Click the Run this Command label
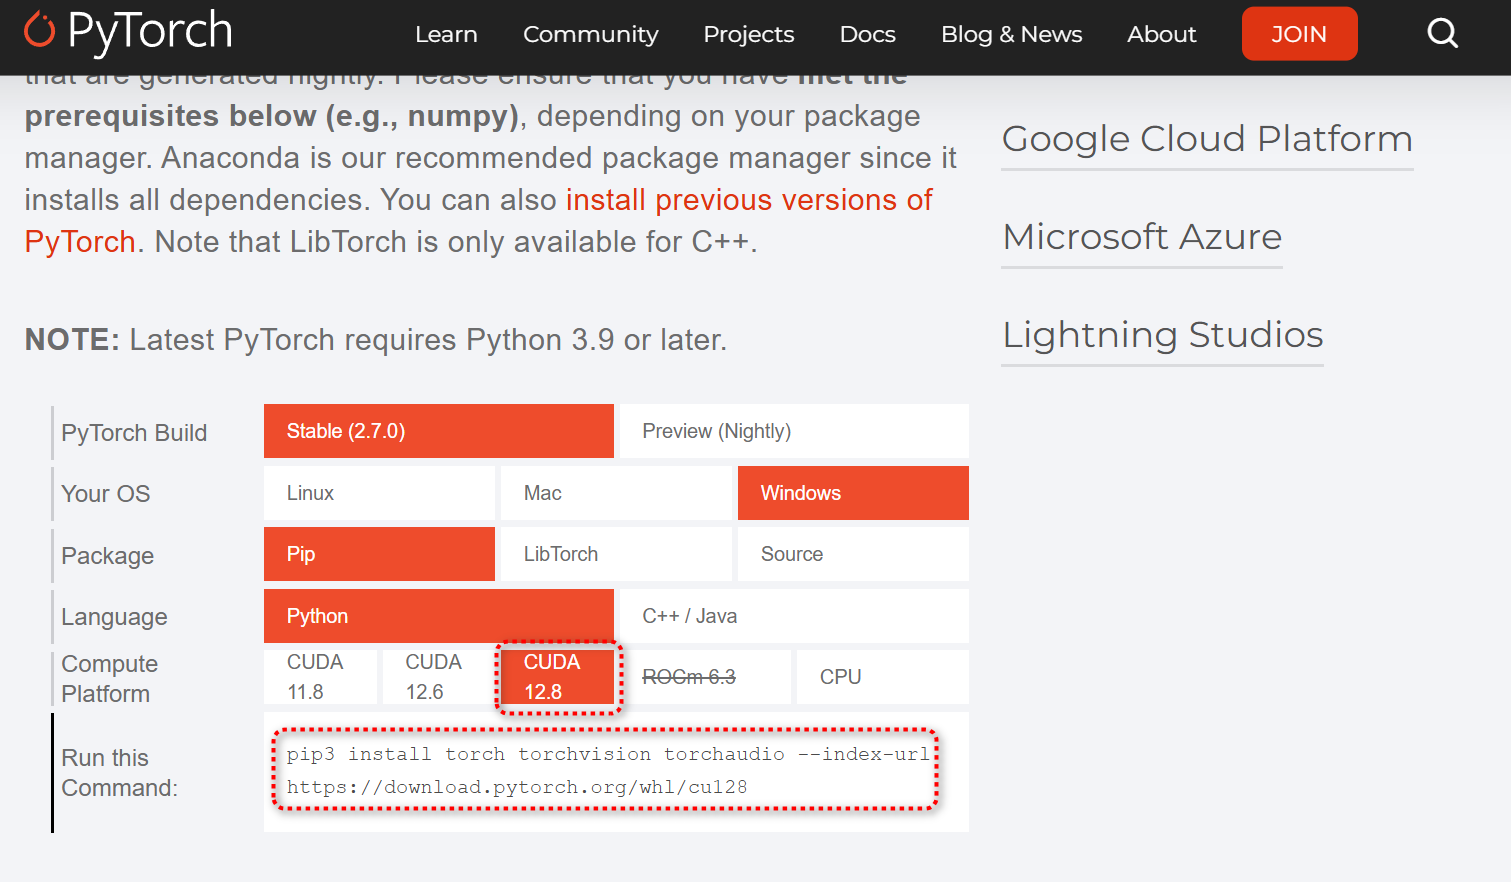1511x882 pixels. click(x=120, y=773)
